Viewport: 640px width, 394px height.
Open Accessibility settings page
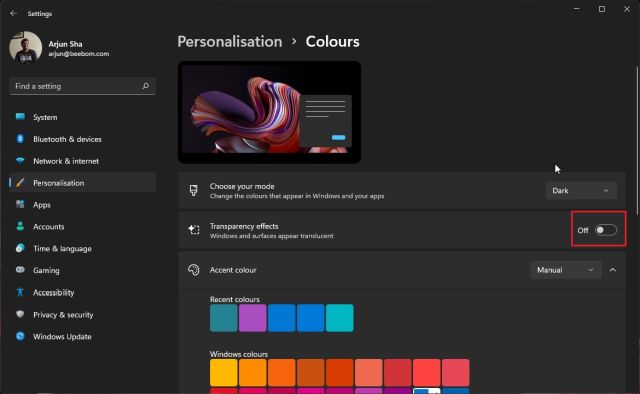coord(82,292)
